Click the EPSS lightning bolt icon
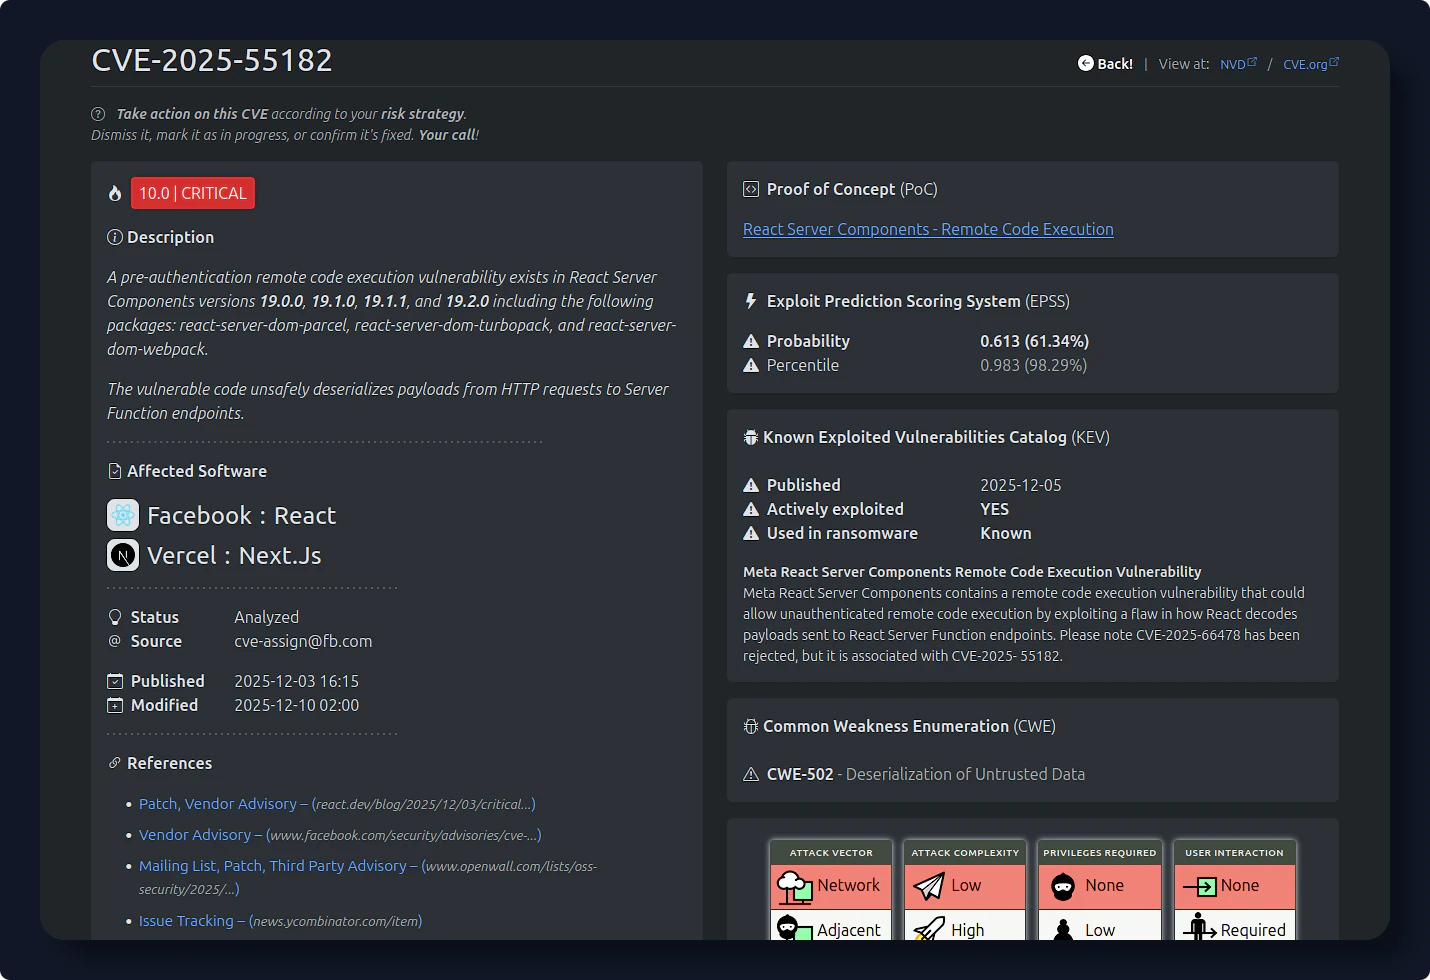Viewport: 1430px width, 980px height. (x=751, y=301)
